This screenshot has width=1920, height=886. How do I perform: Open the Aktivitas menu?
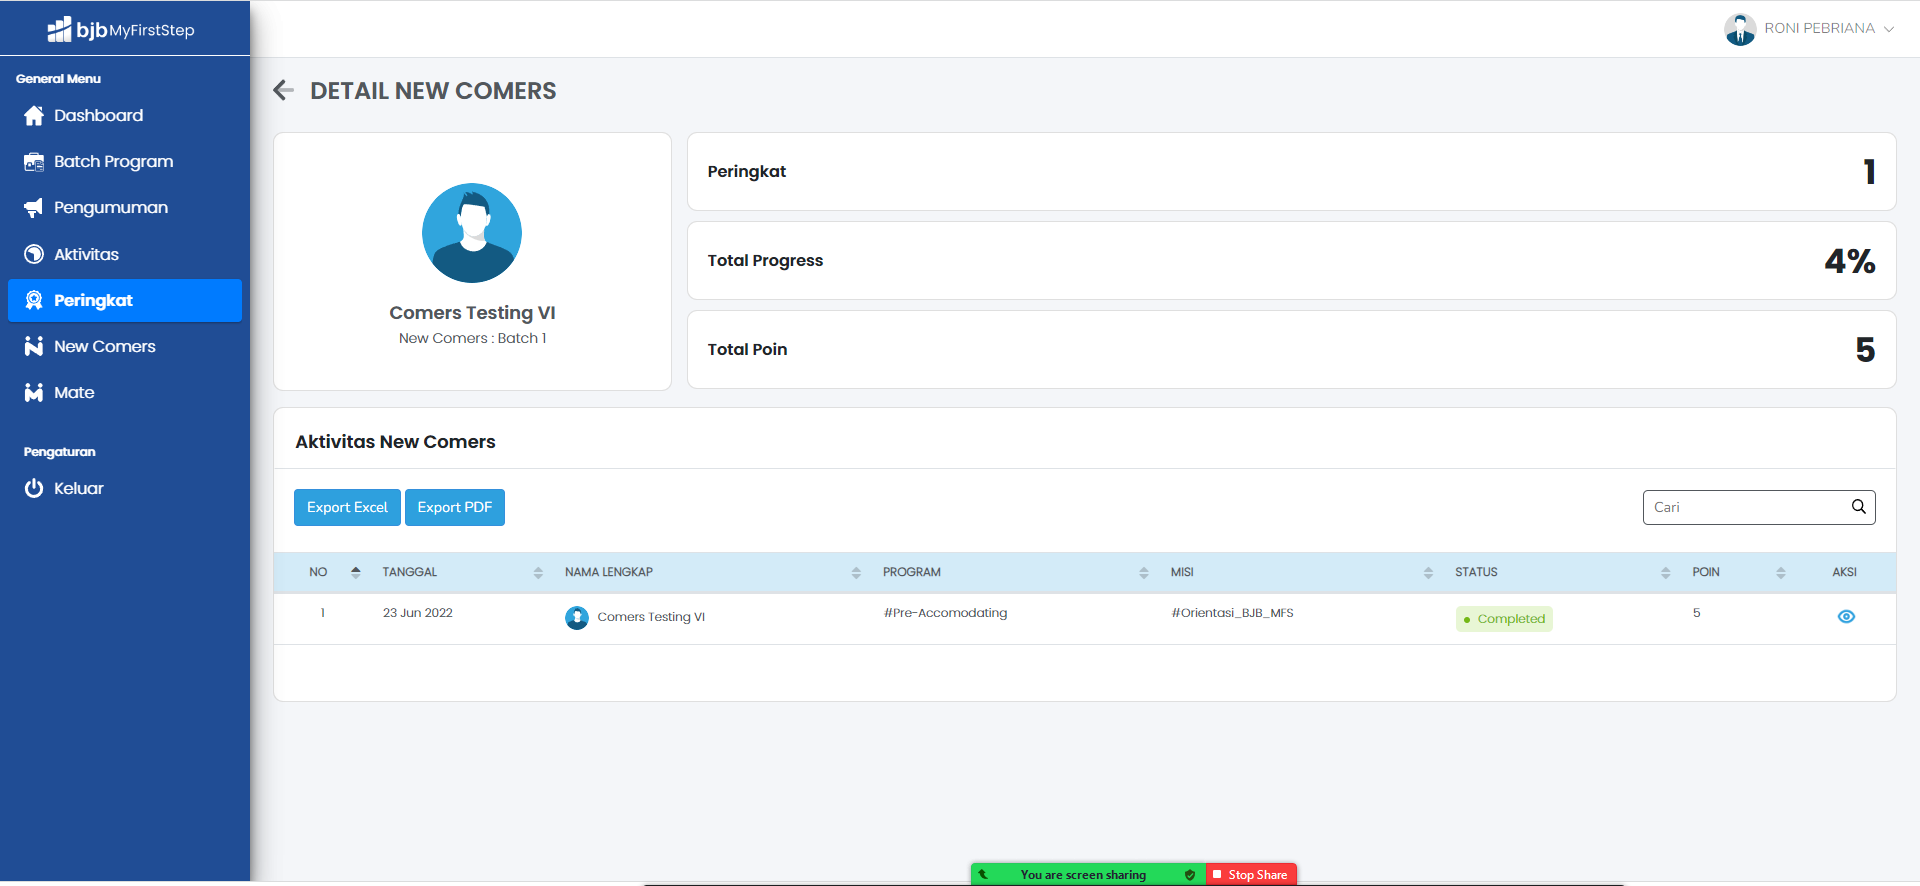point(125,254)
